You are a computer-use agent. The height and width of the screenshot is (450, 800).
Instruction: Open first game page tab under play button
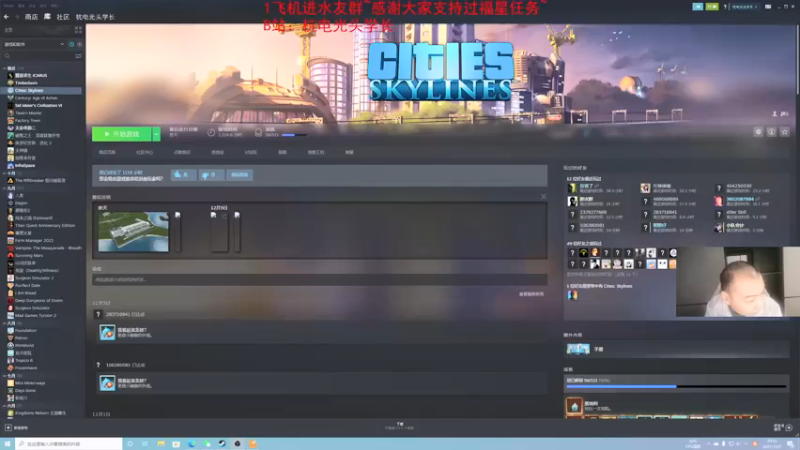coord(107,152)
